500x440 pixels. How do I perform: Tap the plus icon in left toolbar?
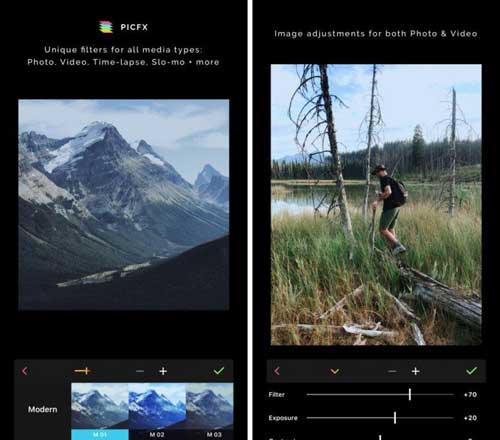pyautogui.click(x=163, y=371)
